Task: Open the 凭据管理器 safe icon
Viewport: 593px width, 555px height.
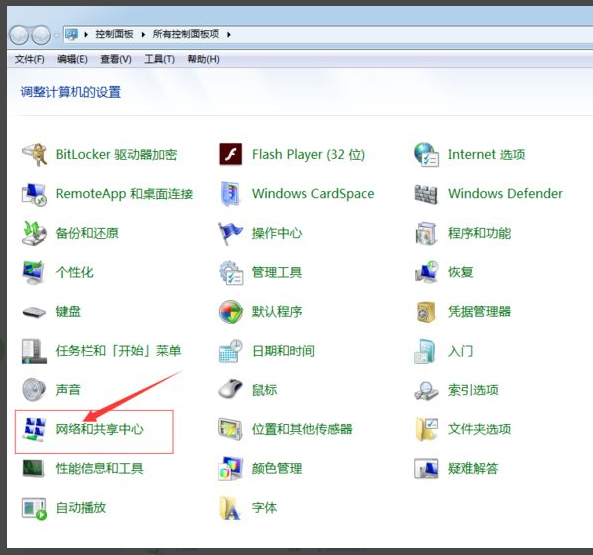Action: click(x=426, y=312)
